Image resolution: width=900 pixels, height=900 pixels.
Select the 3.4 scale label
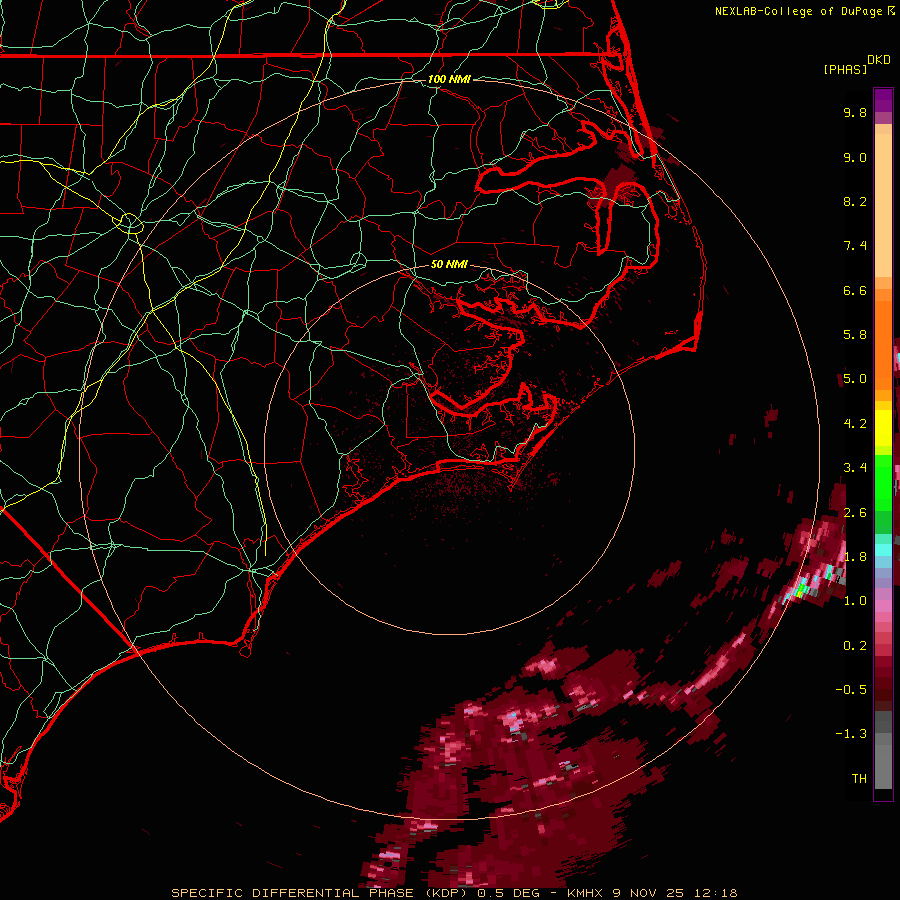855,468
